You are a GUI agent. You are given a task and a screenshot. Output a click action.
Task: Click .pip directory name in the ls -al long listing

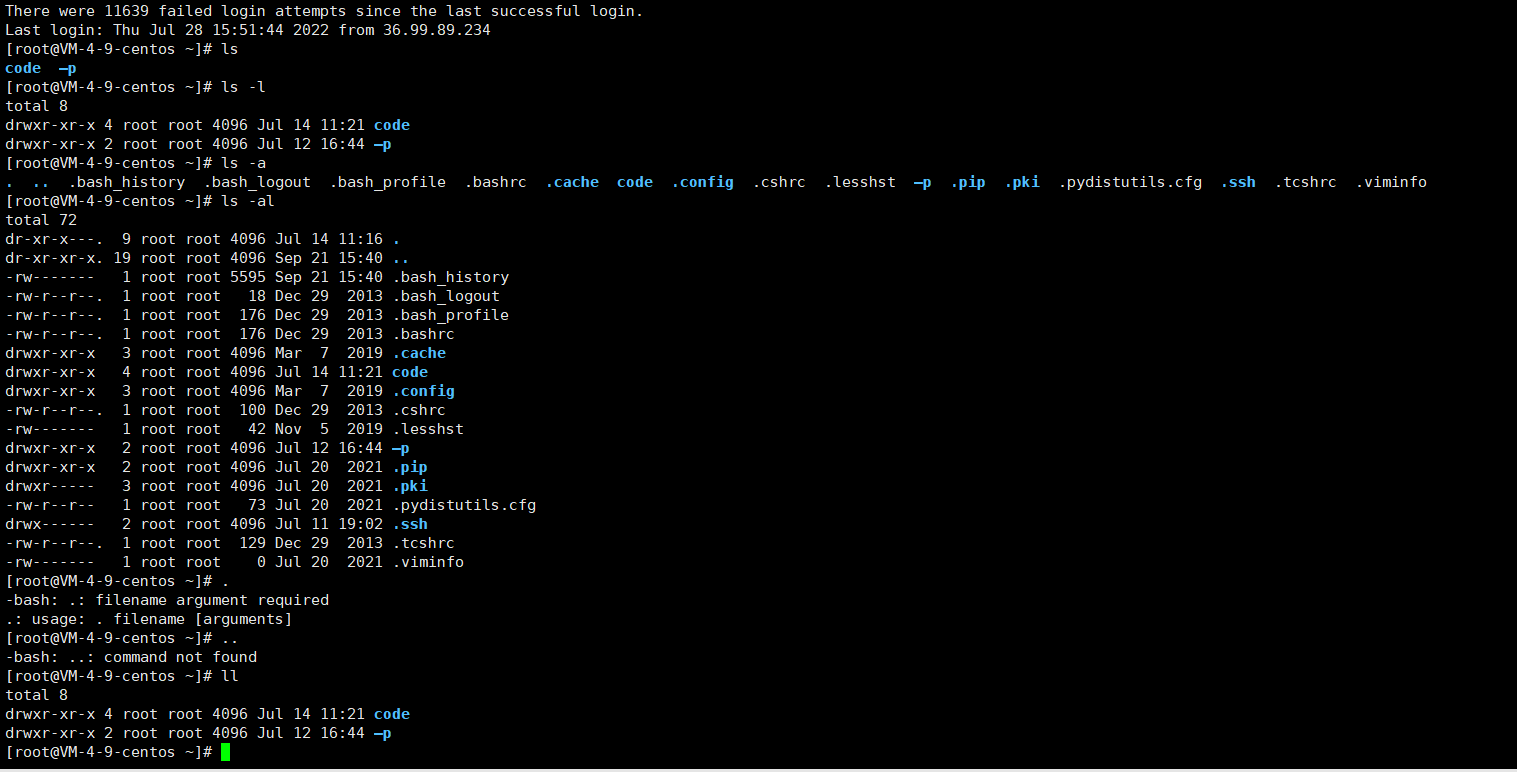[x=410, y=467]
